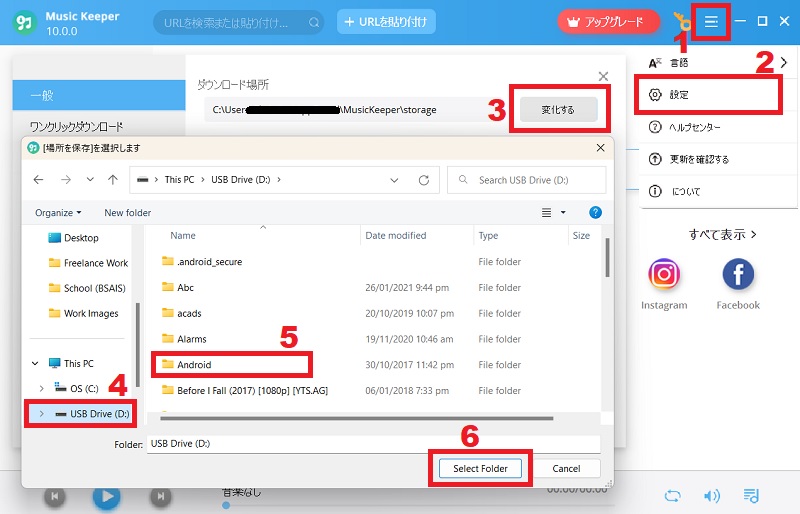Viewport: 800px width, 514px height.
Task: Open the 設定 settings menu item
Action: [708, 95]
